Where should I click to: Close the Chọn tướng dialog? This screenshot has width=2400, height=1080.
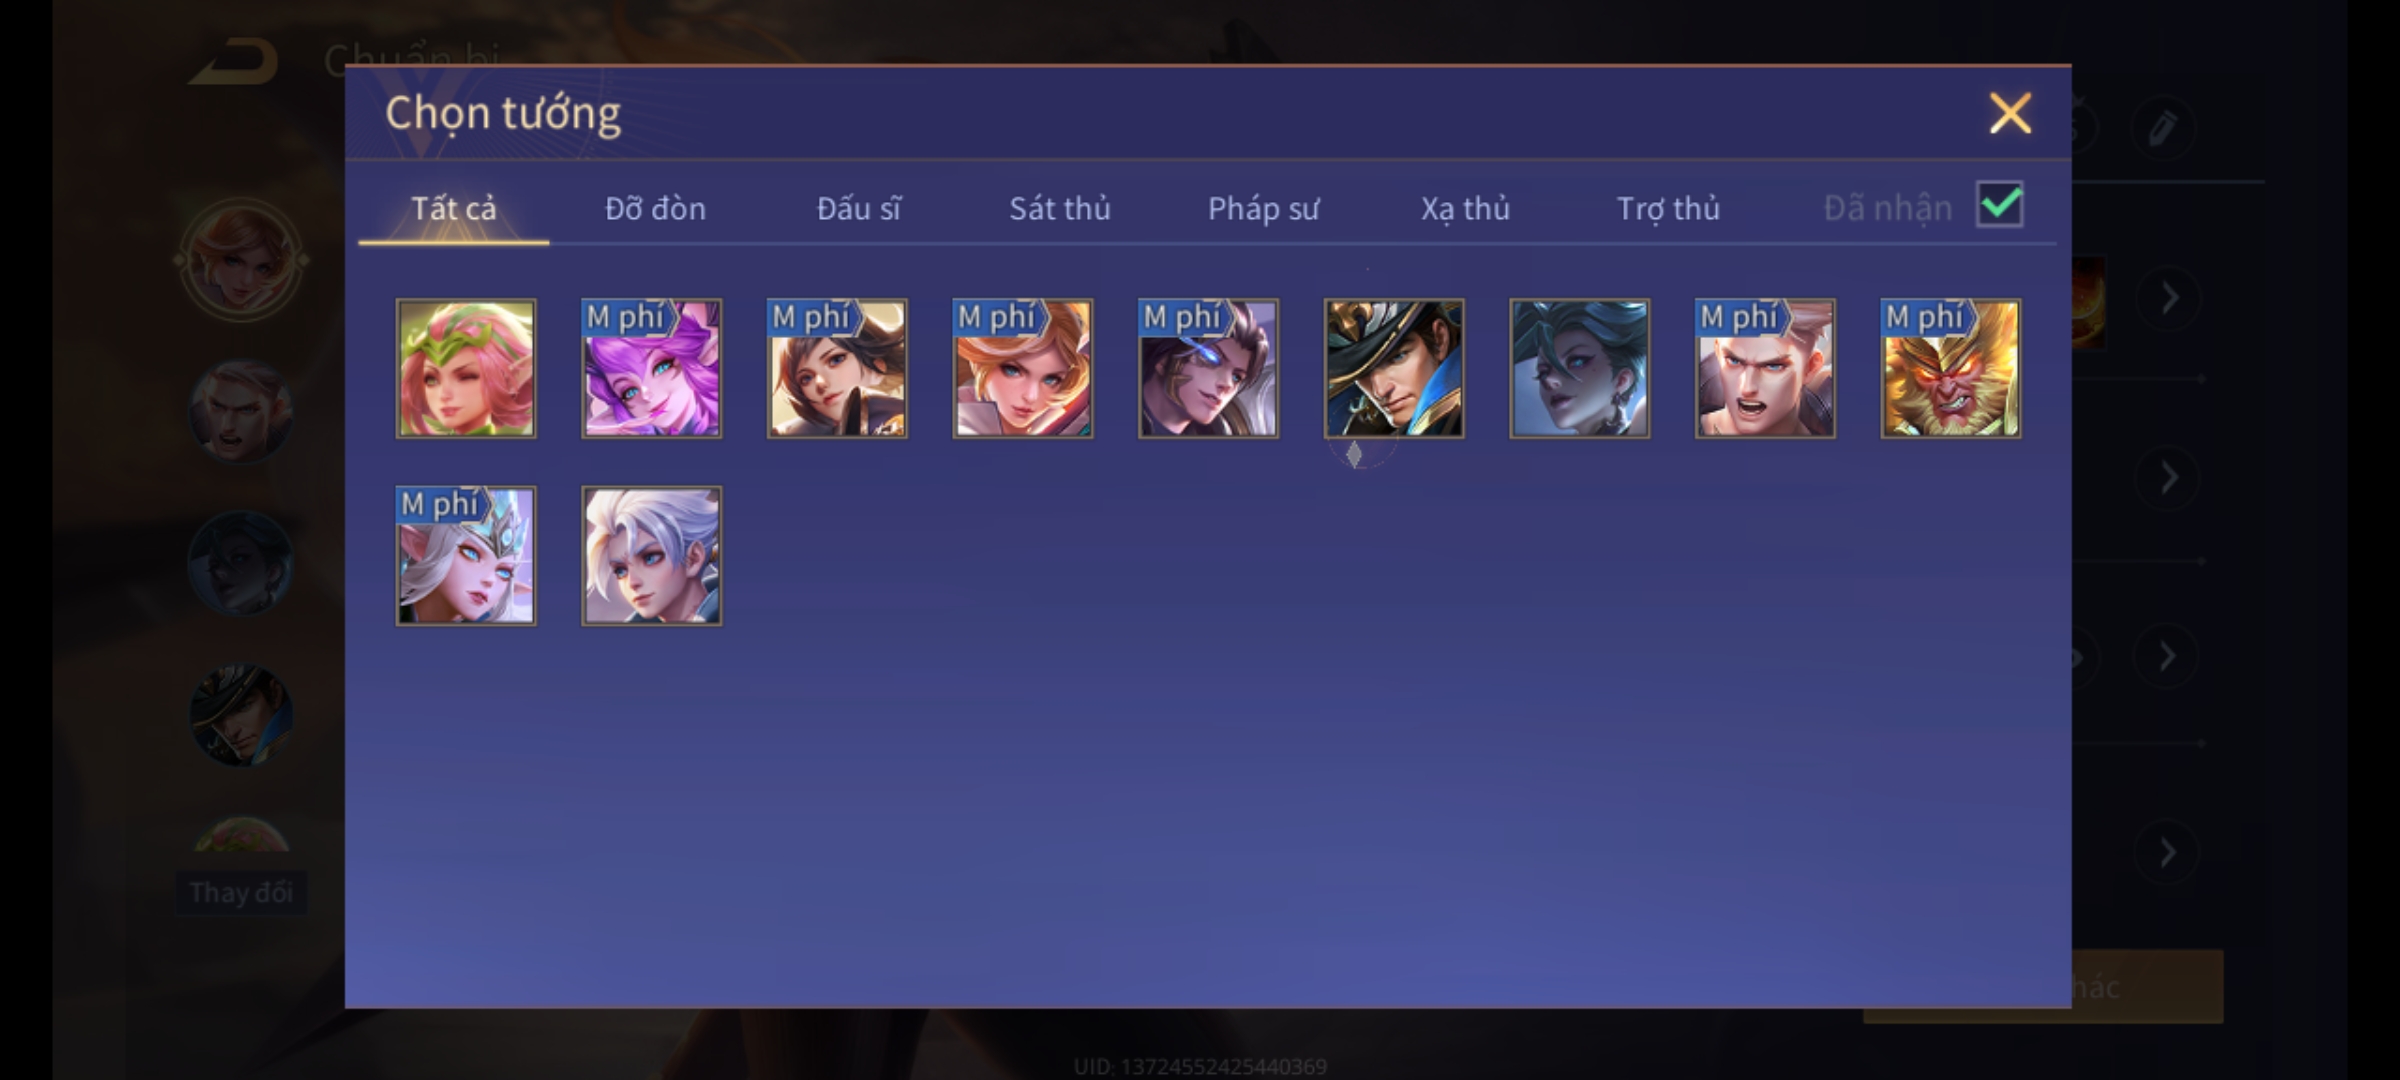click(x=2010, y=113)
